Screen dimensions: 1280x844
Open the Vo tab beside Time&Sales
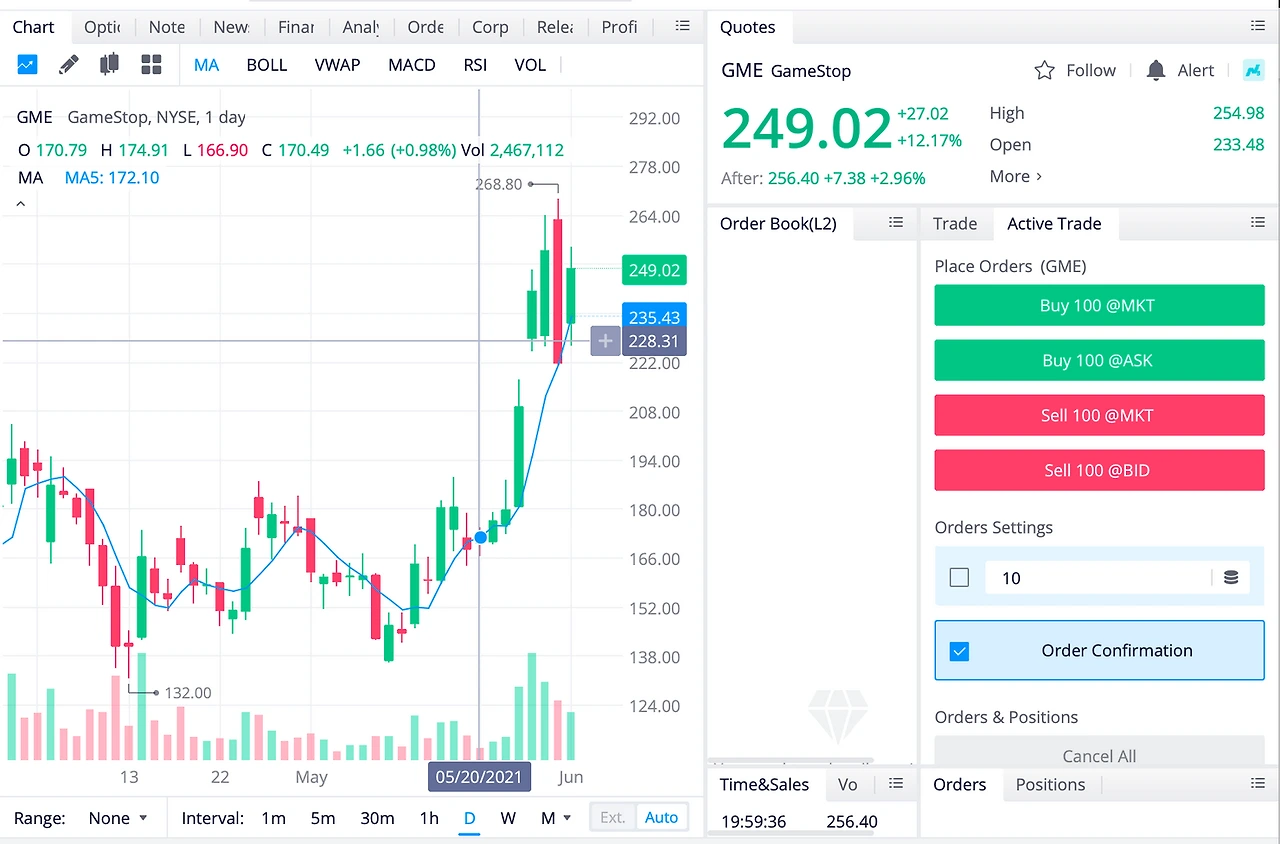848,785
